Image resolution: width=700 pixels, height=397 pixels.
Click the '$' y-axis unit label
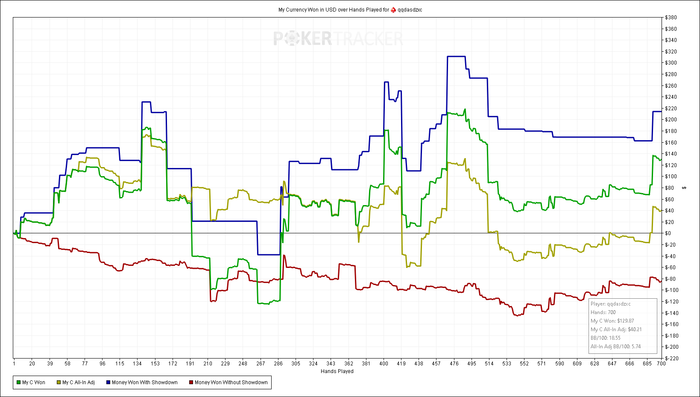point(684,188)
